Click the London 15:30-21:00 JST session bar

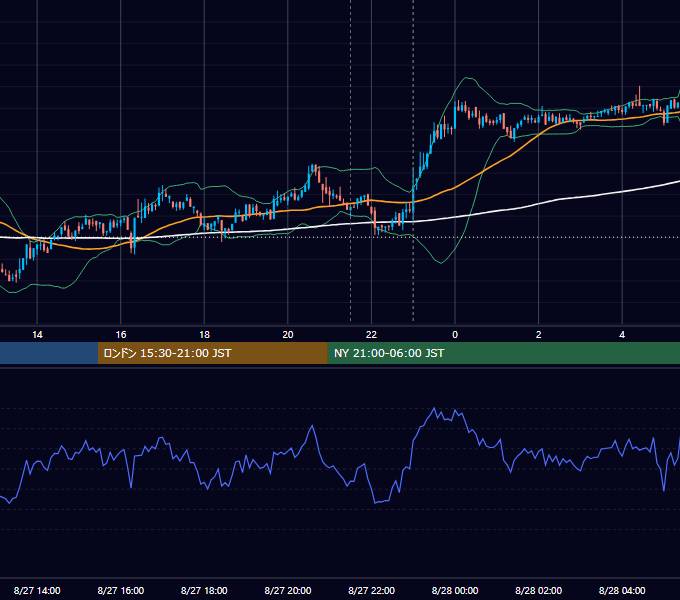212,353
